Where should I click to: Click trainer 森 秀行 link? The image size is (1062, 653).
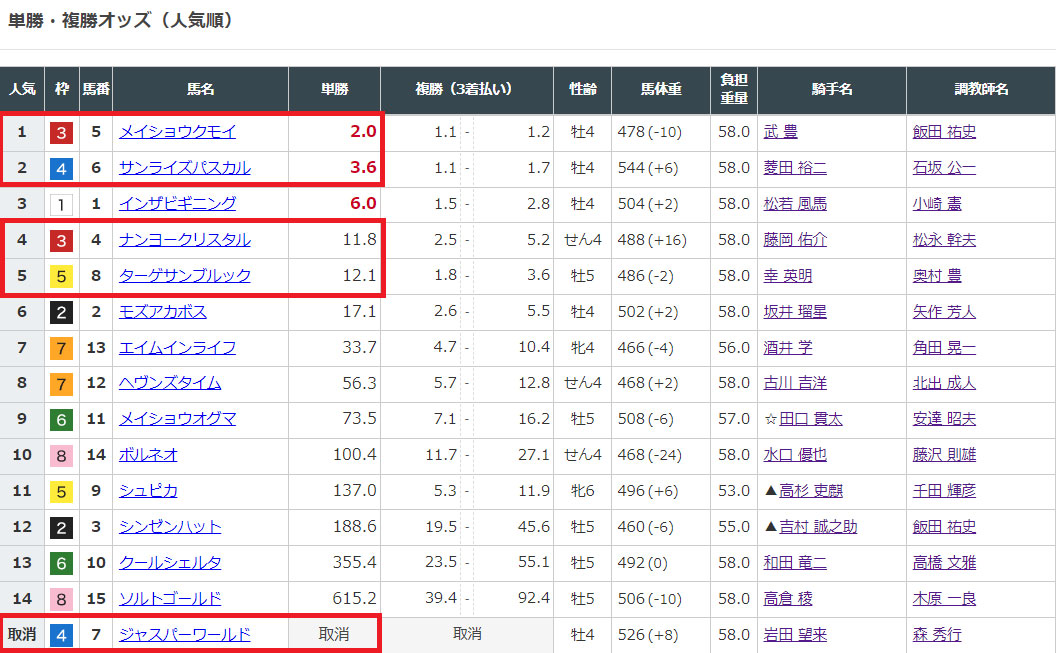click(x=937, y=635)
